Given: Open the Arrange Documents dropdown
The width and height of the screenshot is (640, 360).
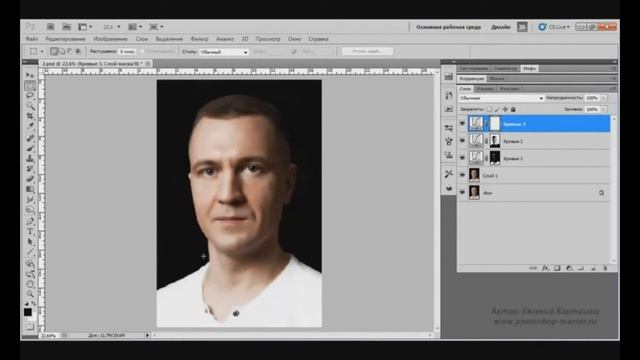Looking at the screenshot, I should click(135, 27).
